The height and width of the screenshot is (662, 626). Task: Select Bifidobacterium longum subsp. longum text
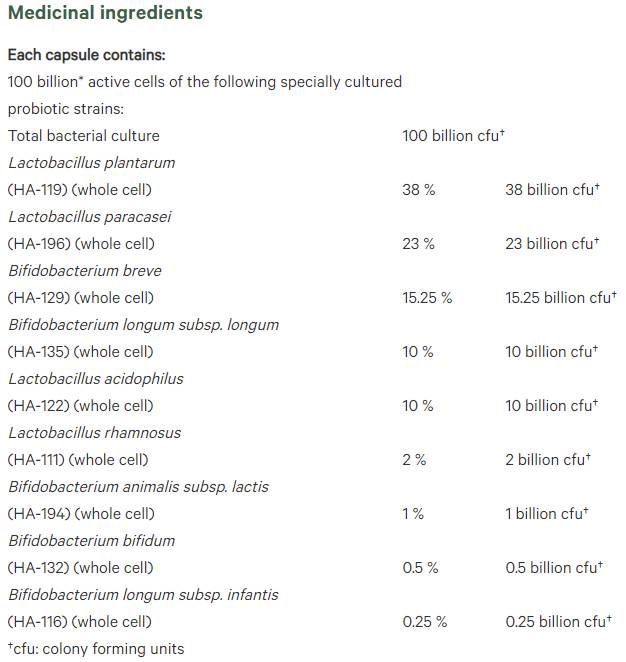(x=143, y=324)
